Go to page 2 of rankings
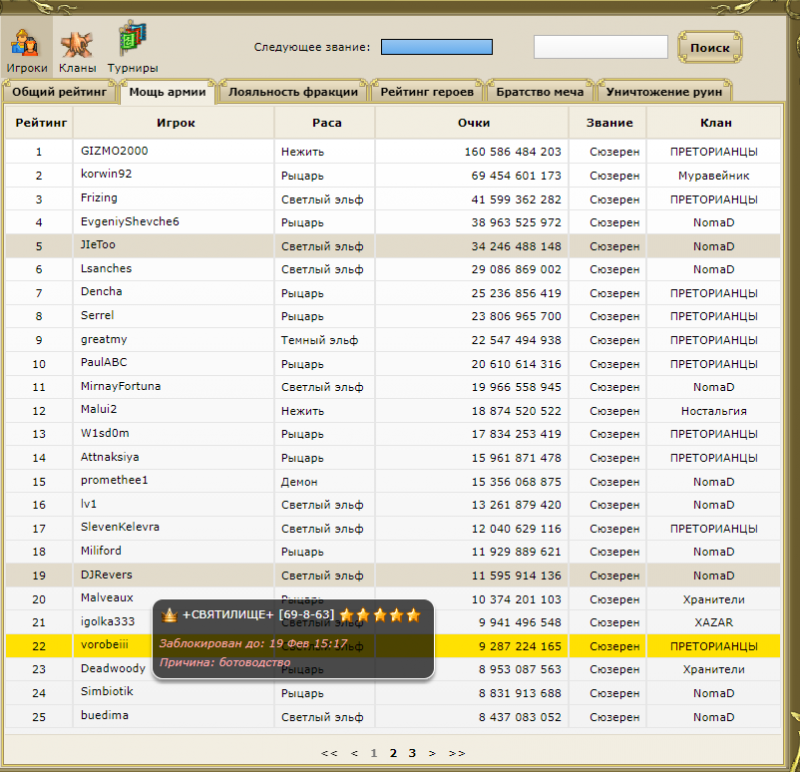Image resolution: width=800 pixels, height=772 pixels. tap(394, 753)
